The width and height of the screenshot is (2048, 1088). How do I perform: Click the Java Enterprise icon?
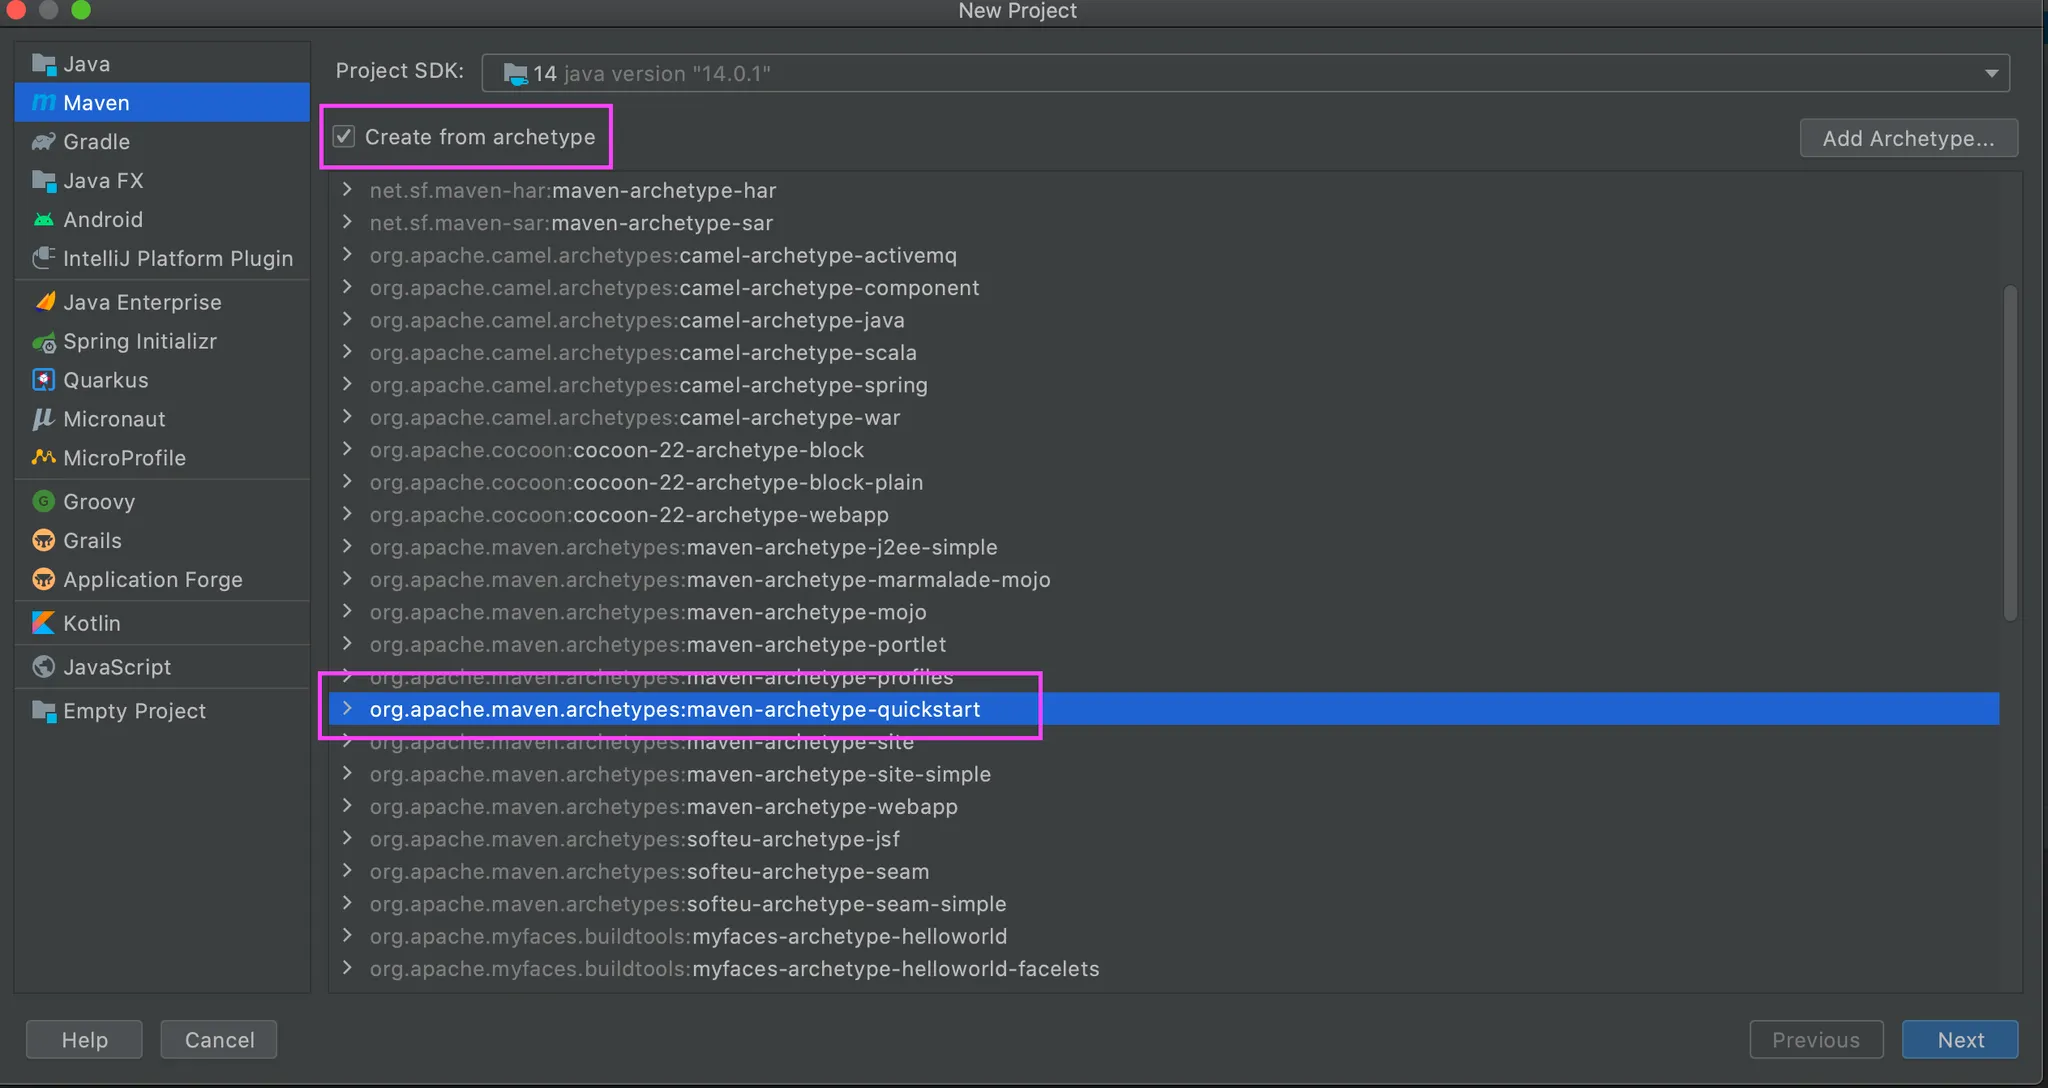pos(44,302)
